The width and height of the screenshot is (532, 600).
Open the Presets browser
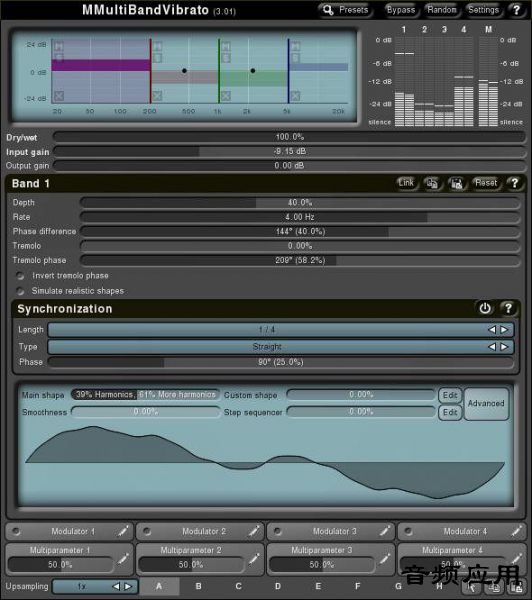[x=344, y=10]
